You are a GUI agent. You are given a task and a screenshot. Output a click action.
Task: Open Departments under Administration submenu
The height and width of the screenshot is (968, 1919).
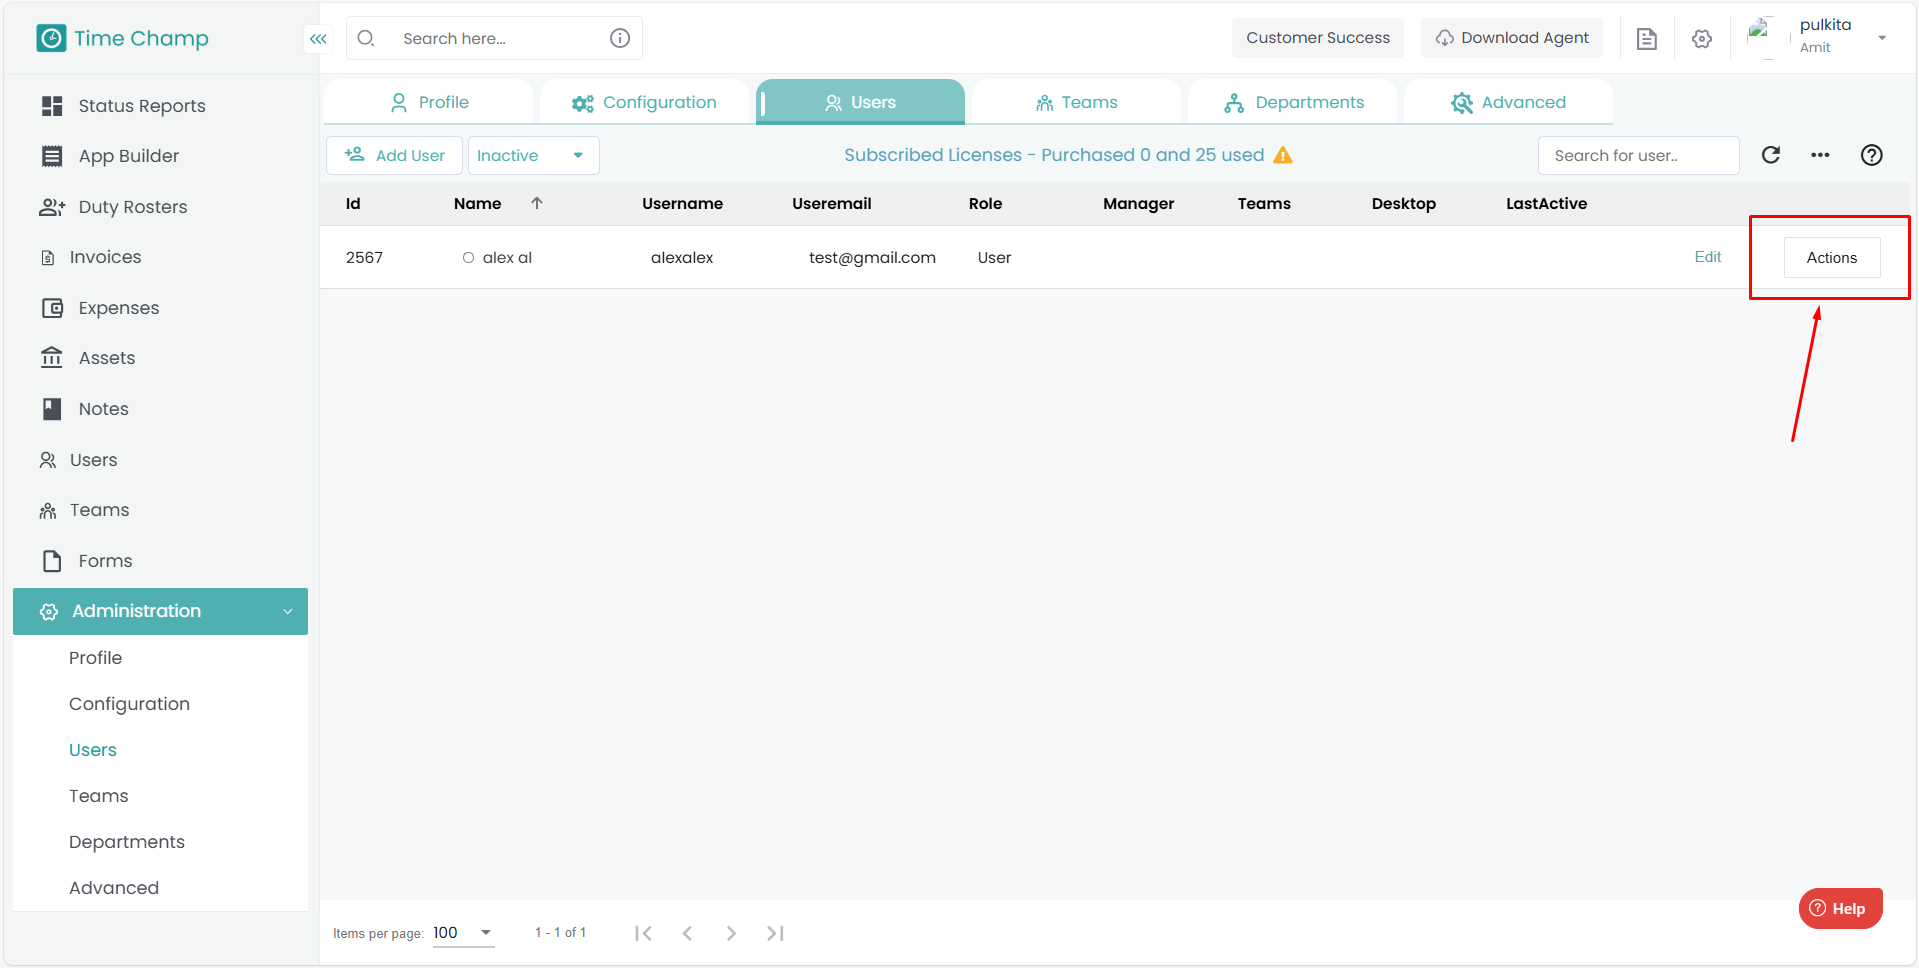(127, 842)
